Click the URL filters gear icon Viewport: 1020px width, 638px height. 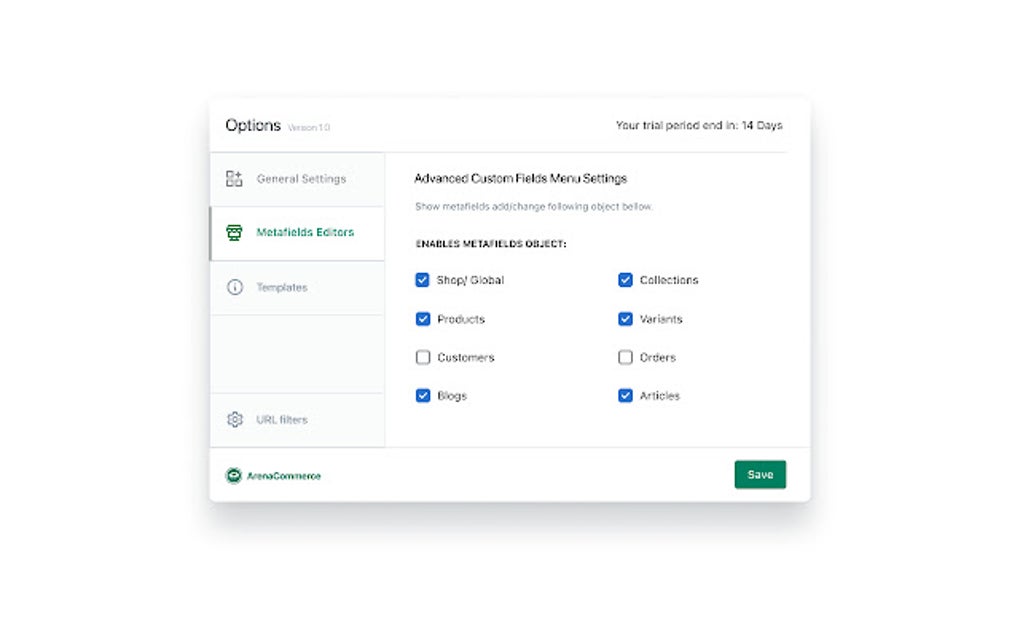click(x=234, y=420)
